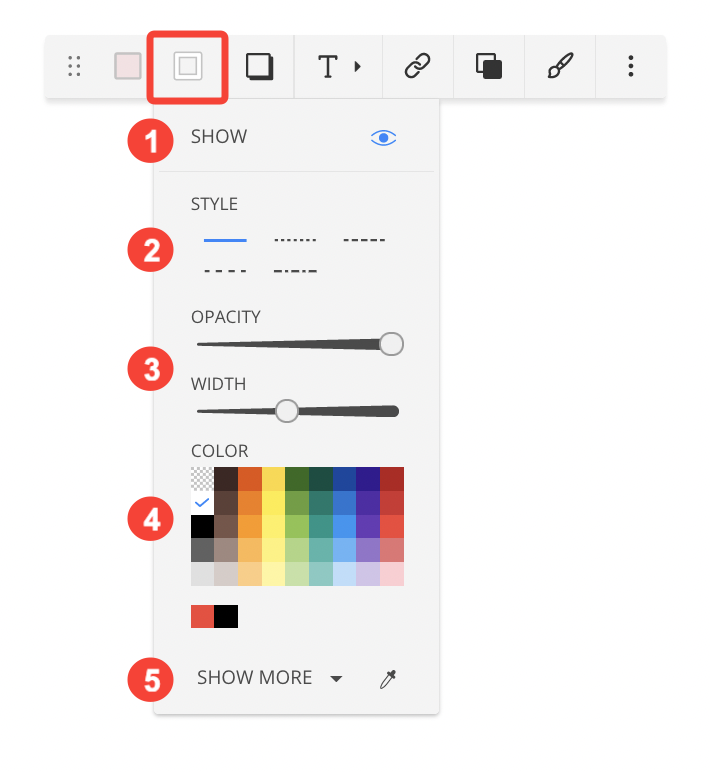Open the pink fill color tool
Image resolution: width=710 pixels, height=772 pixels.
click(128, 66)
